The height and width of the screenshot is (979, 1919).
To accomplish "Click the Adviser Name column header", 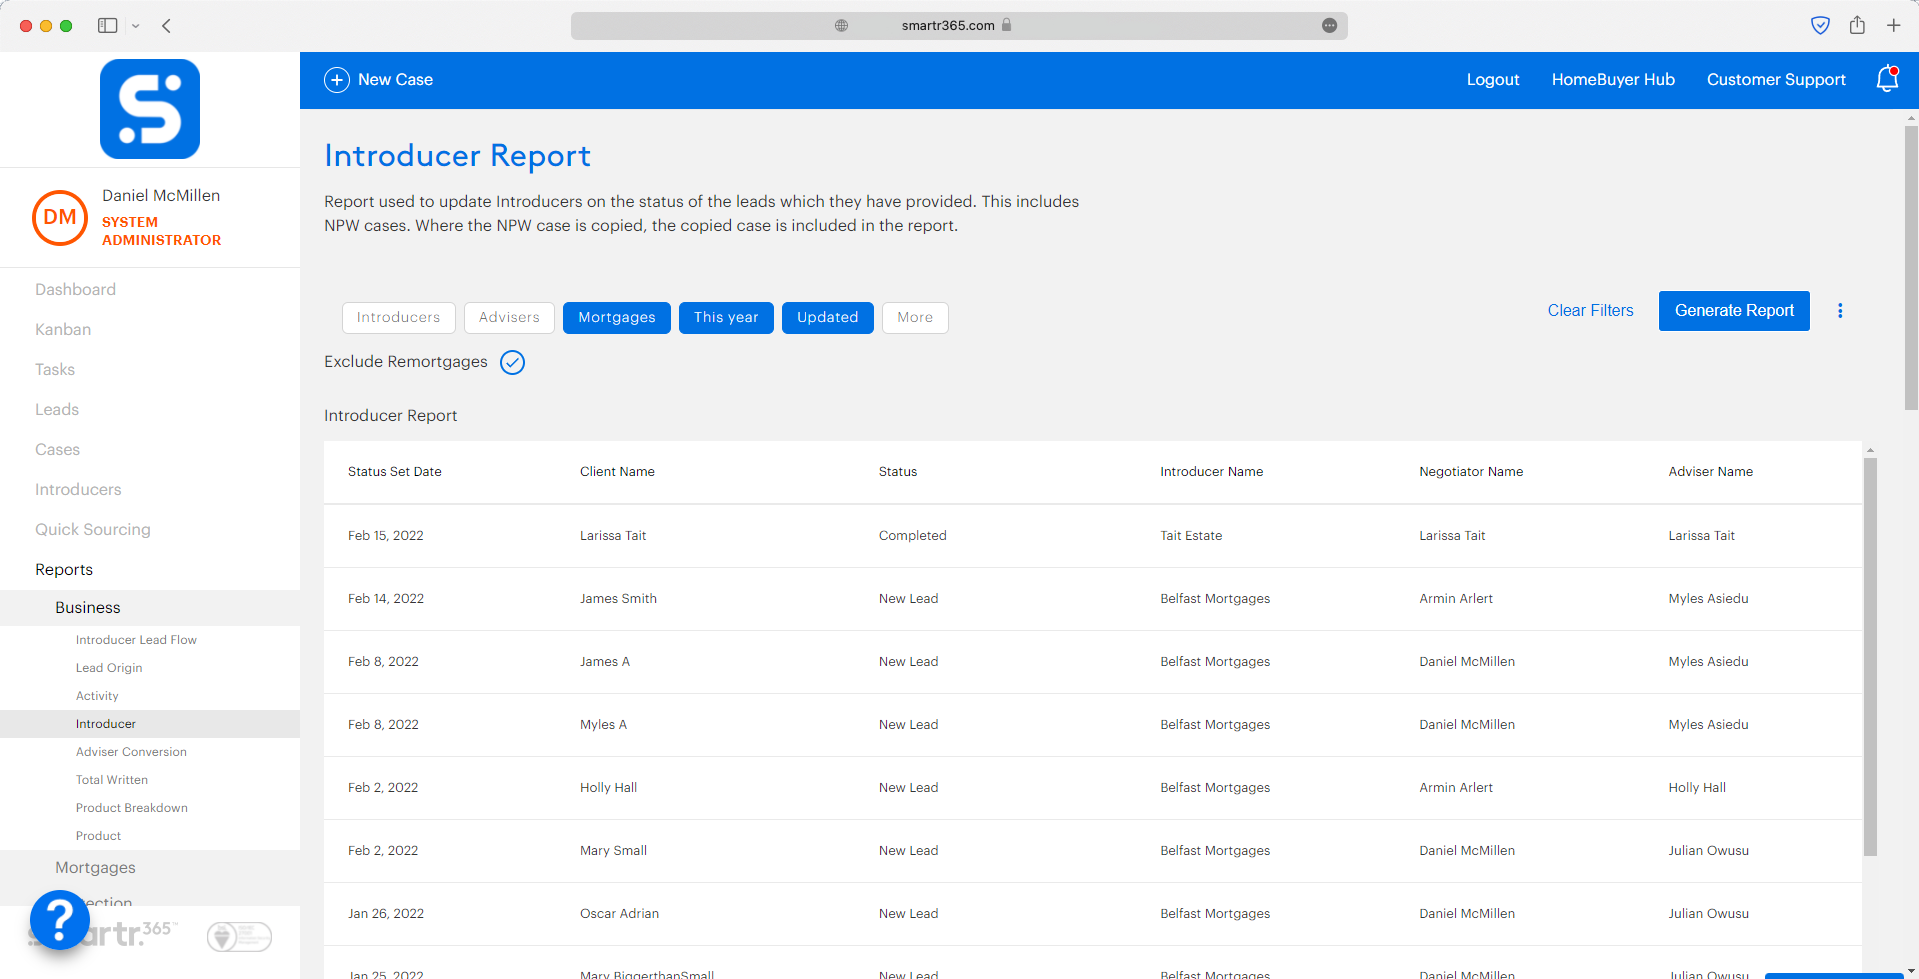I will click(1710, 472).
